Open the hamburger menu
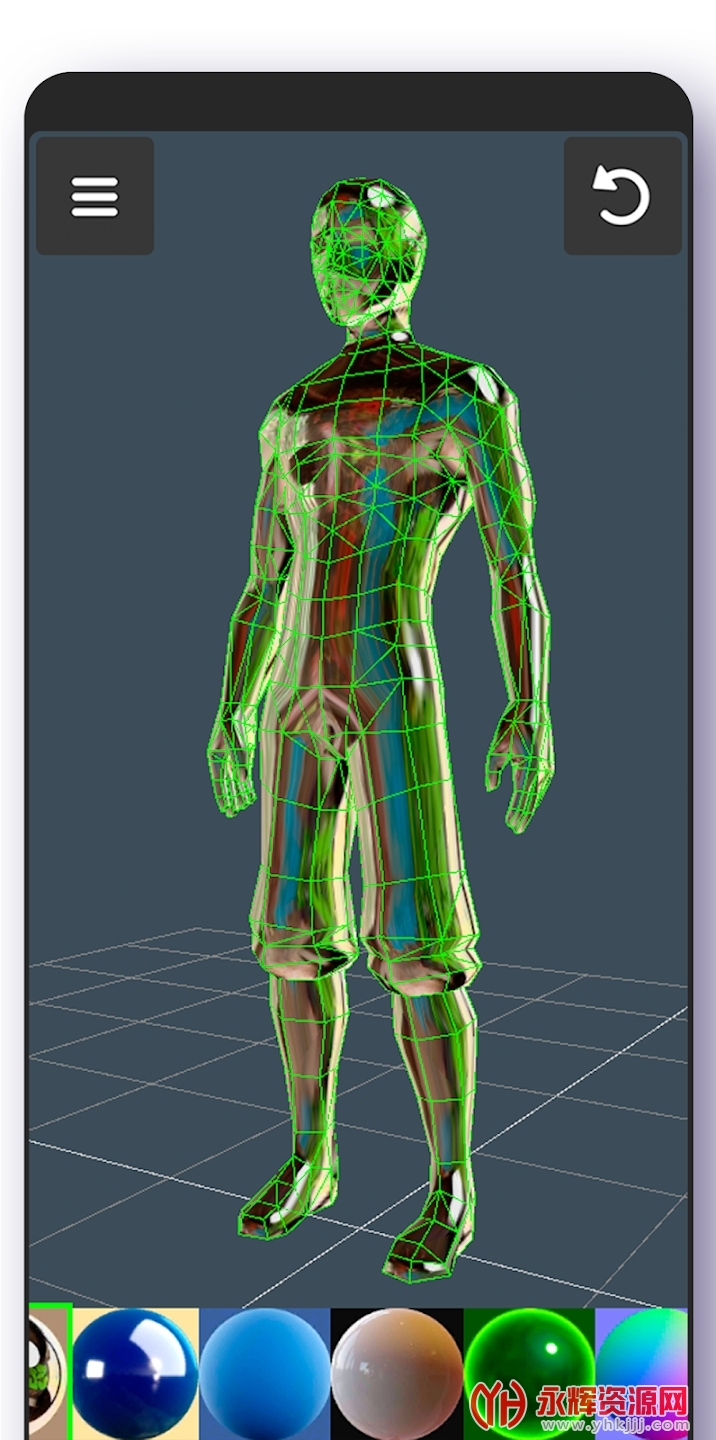The width and height of the screenshot is (716, 1440). click(95, 196)
